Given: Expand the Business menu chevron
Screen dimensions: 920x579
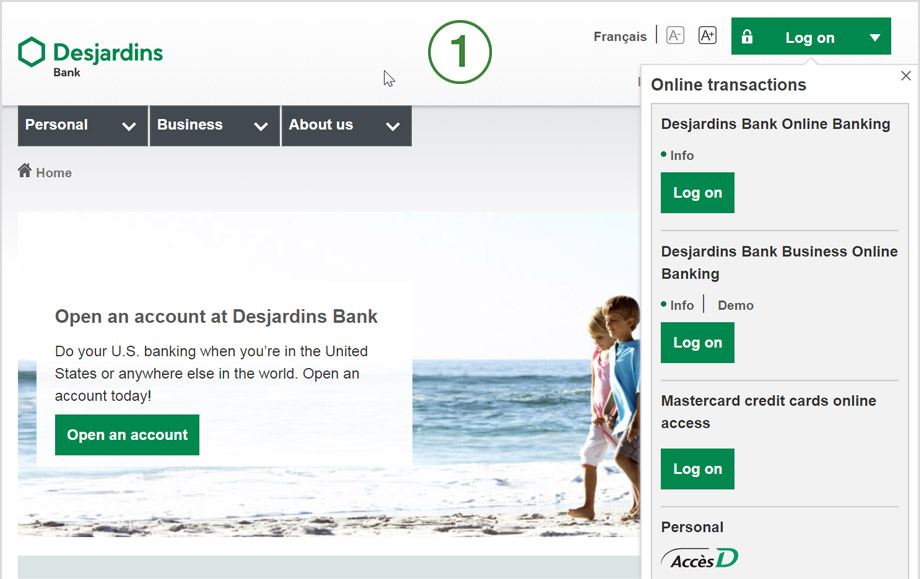Looking at the screenshot, I should click(x=261, y=126).
